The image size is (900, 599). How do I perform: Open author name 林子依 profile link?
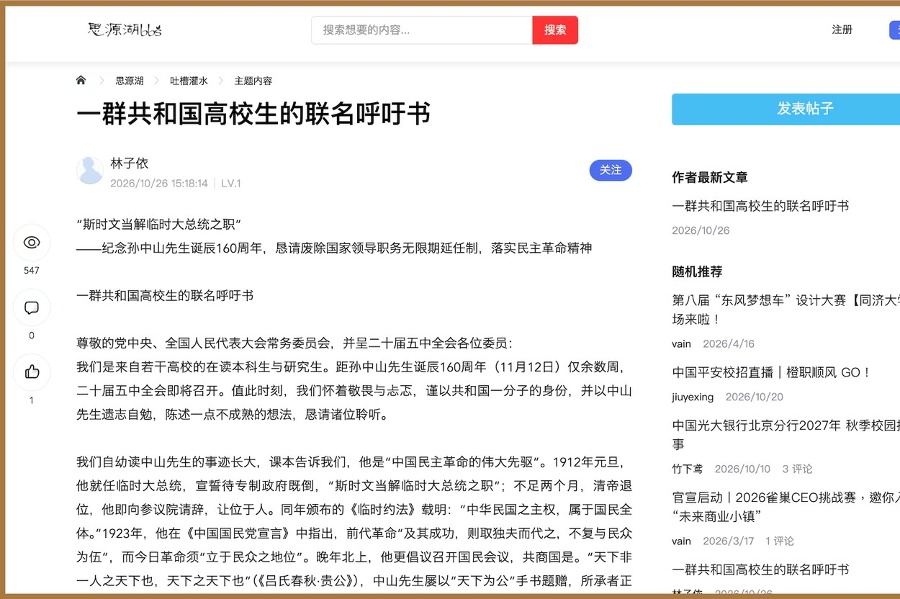pos(129,163)
